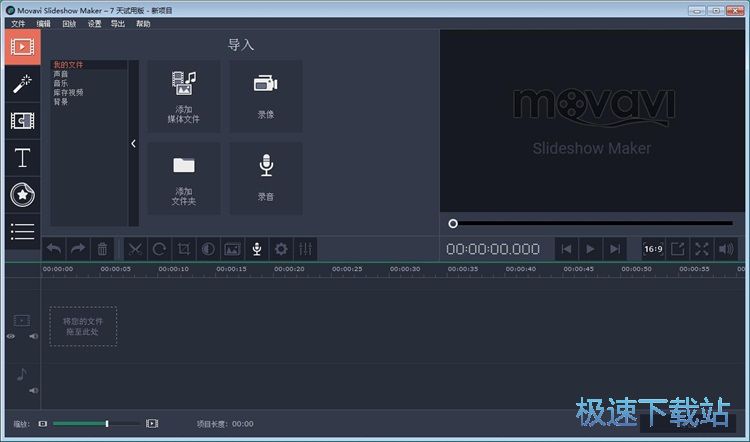
Task: Click the timeline zoom slider handle
Action: point(107,423)
